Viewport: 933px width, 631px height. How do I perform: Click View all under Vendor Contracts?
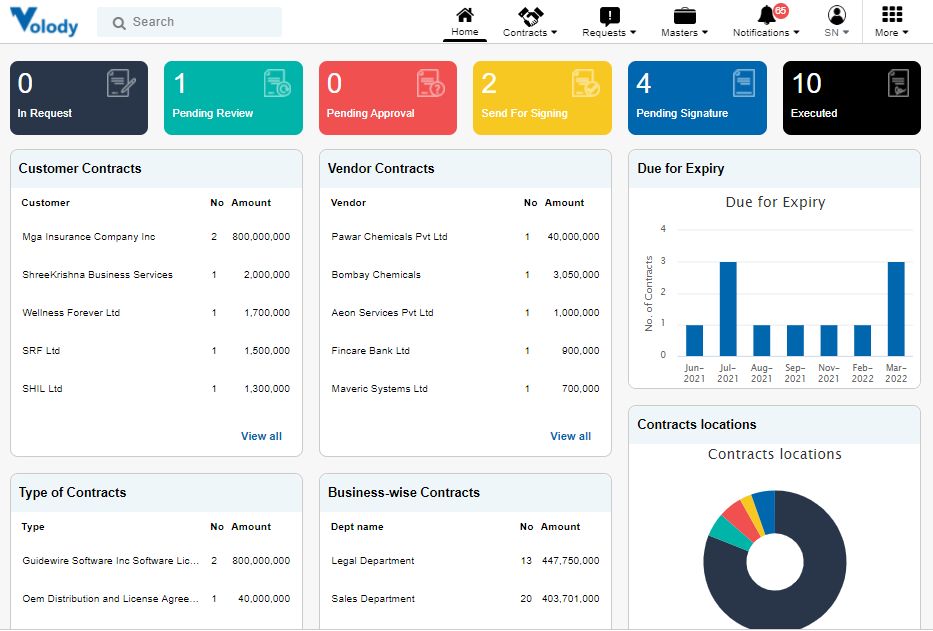(x=570, y=436)
